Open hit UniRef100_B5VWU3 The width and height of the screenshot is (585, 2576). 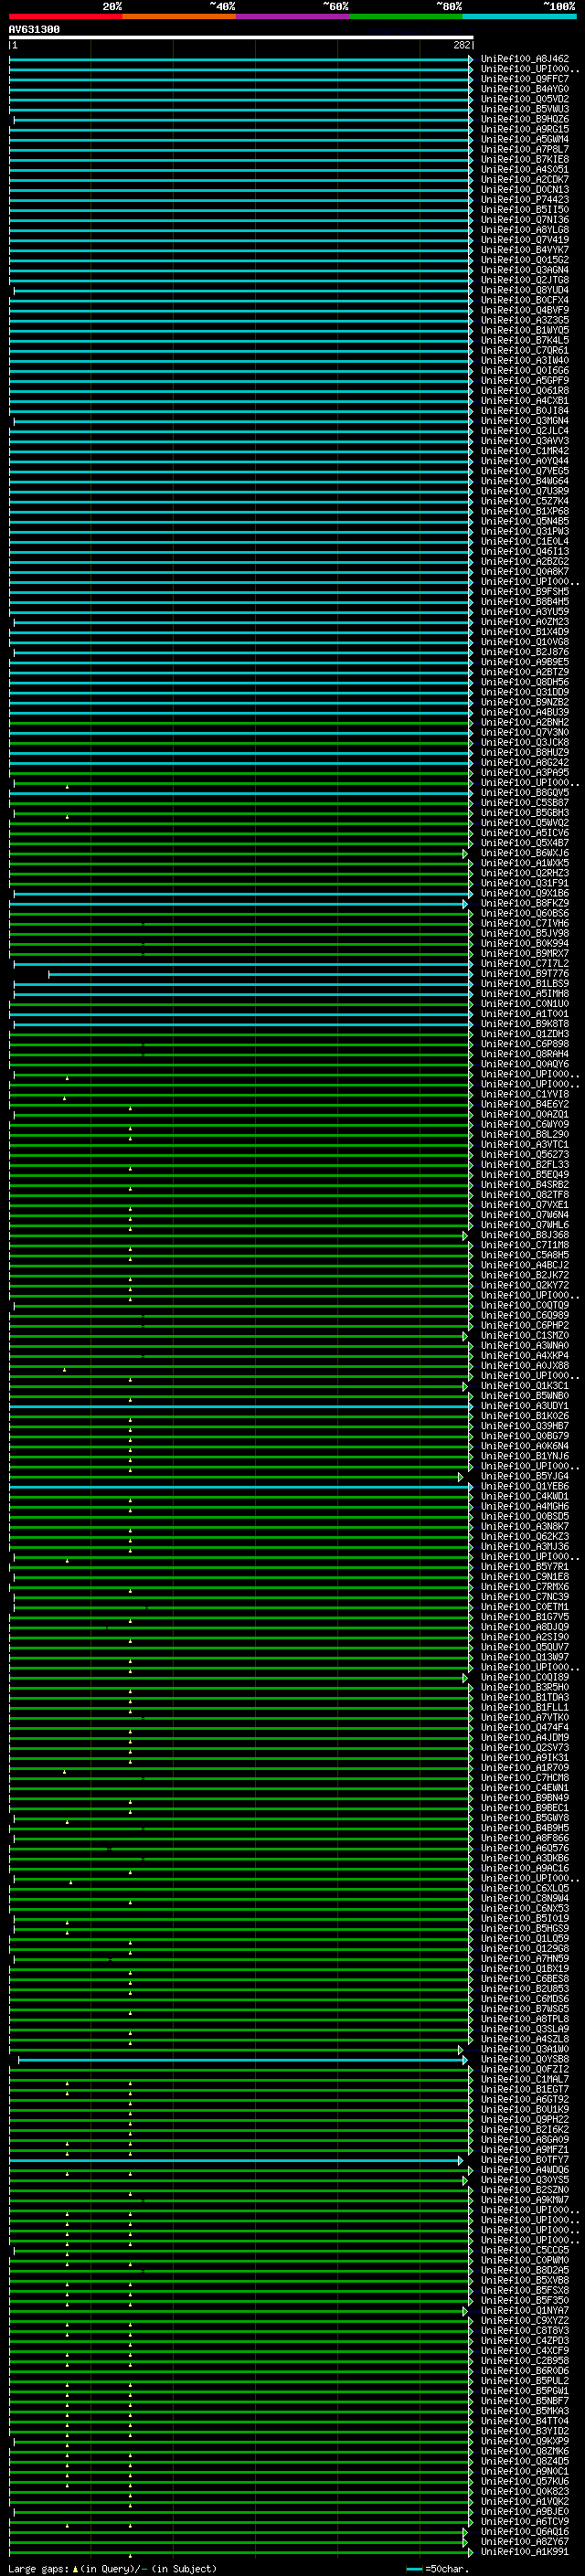(x=524, y=109)
